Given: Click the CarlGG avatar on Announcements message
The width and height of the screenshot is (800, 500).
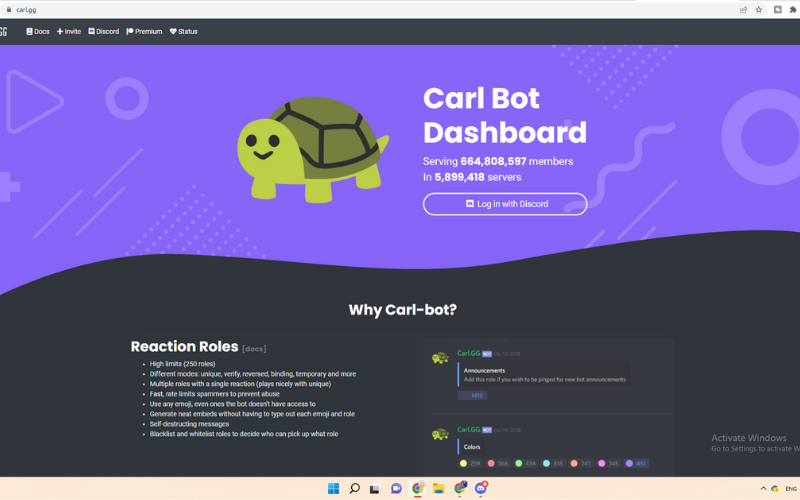Looking at the screenshot, I should click(440, 358).
